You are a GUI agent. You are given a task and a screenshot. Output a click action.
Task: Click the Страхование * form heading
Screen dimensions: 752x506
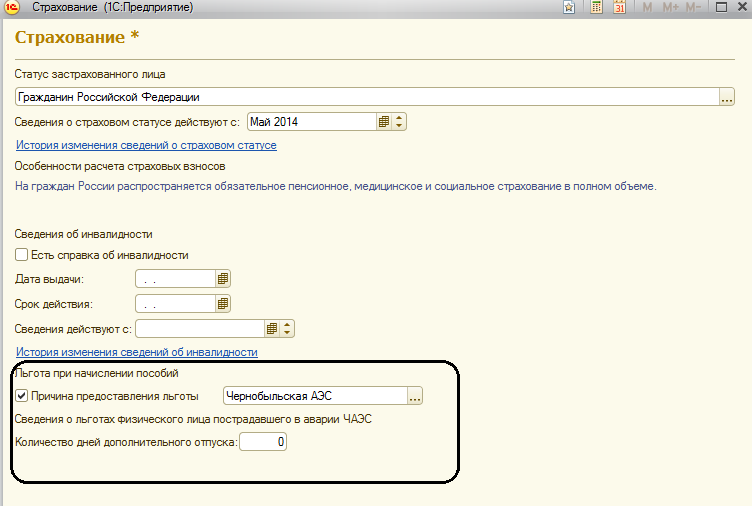click(x=77, y=37)
